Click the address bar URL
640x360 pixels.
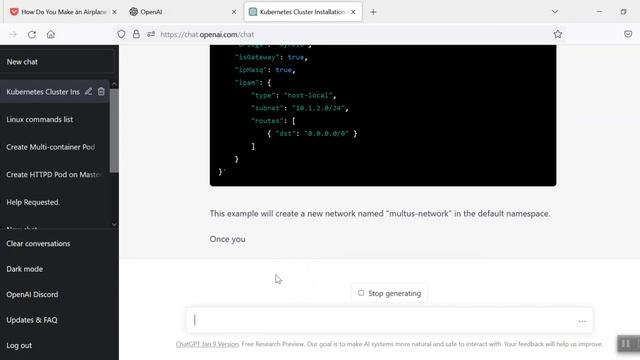207,35
